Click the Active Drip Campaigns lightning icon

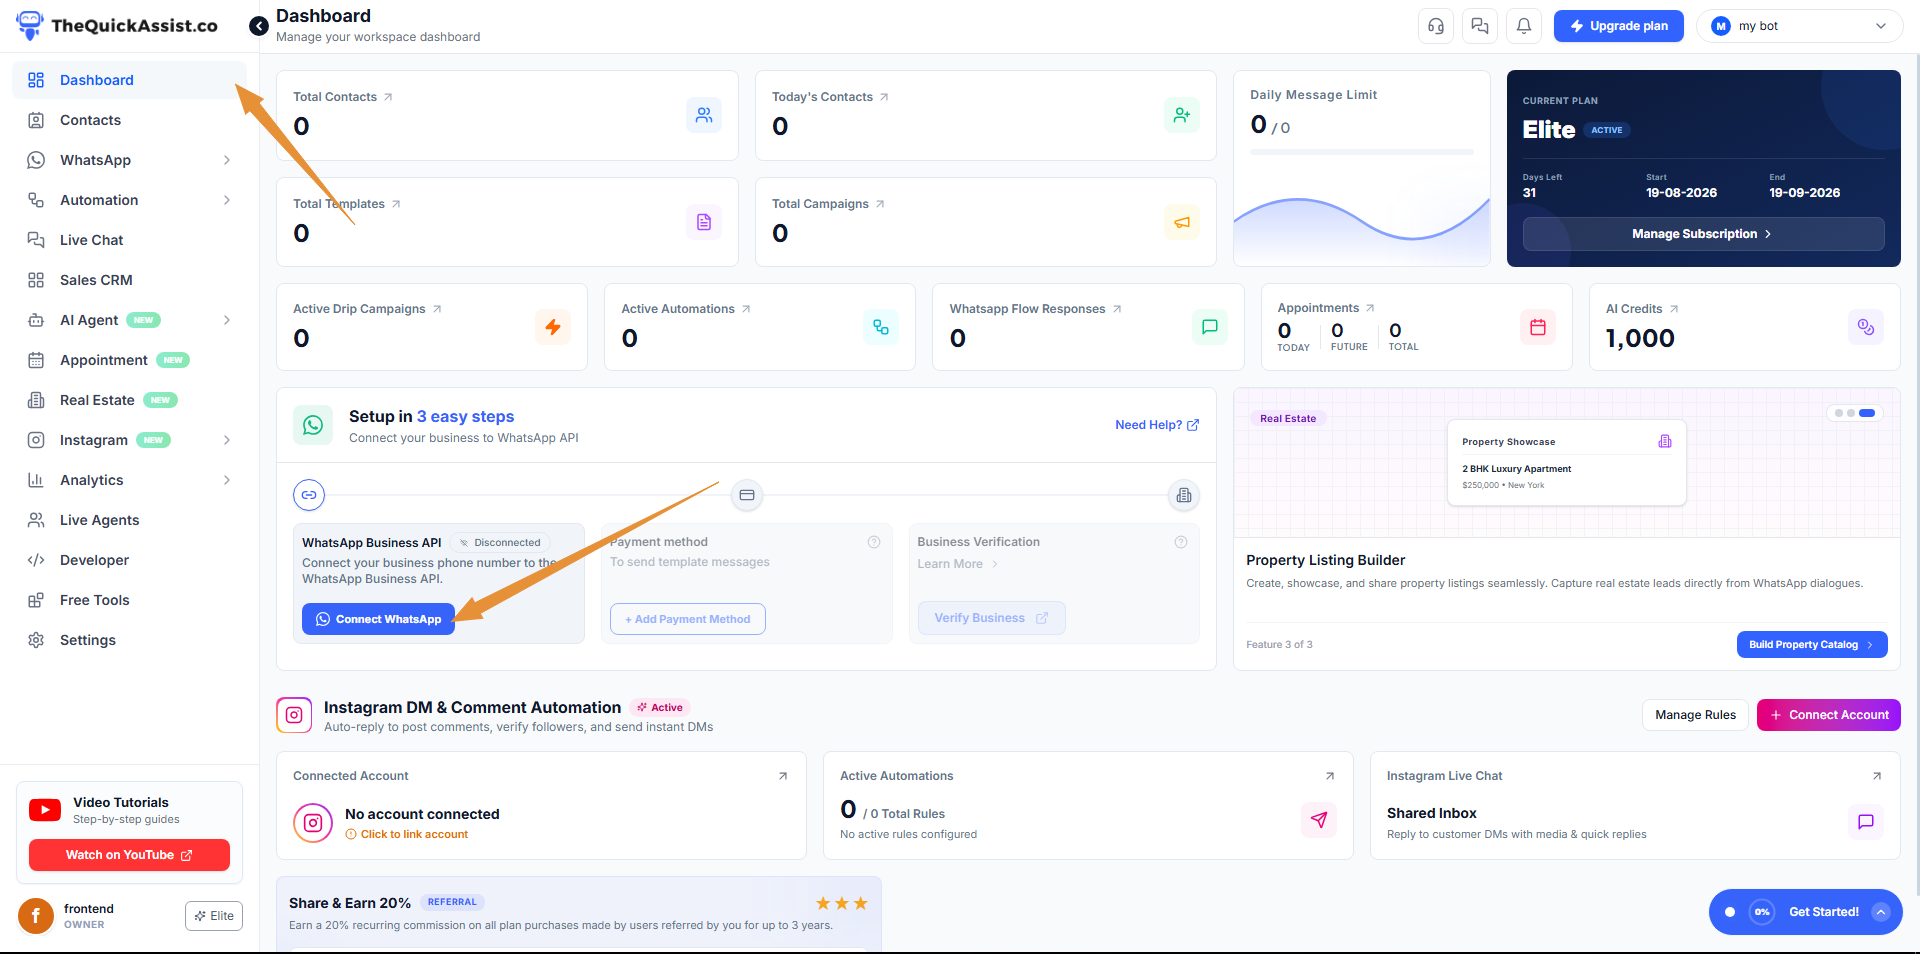pyautogui.click(x=553, y=327)
